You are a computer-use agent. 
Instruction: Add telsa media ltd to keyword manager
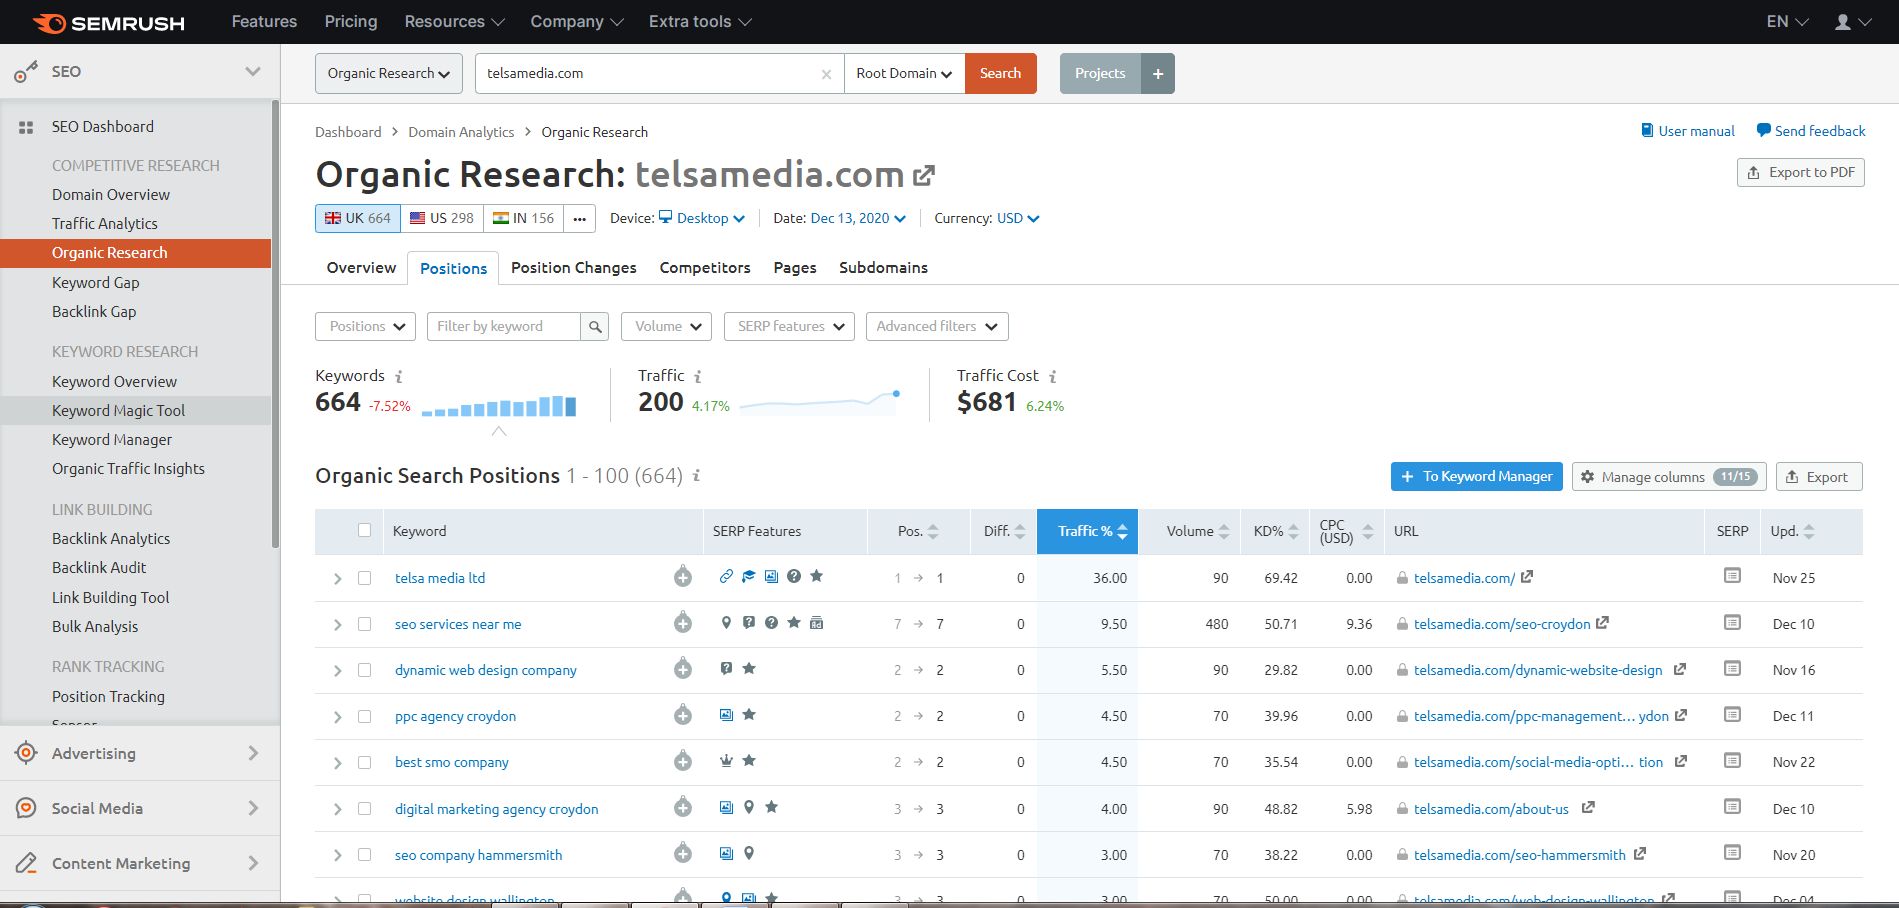pos(683,577)
